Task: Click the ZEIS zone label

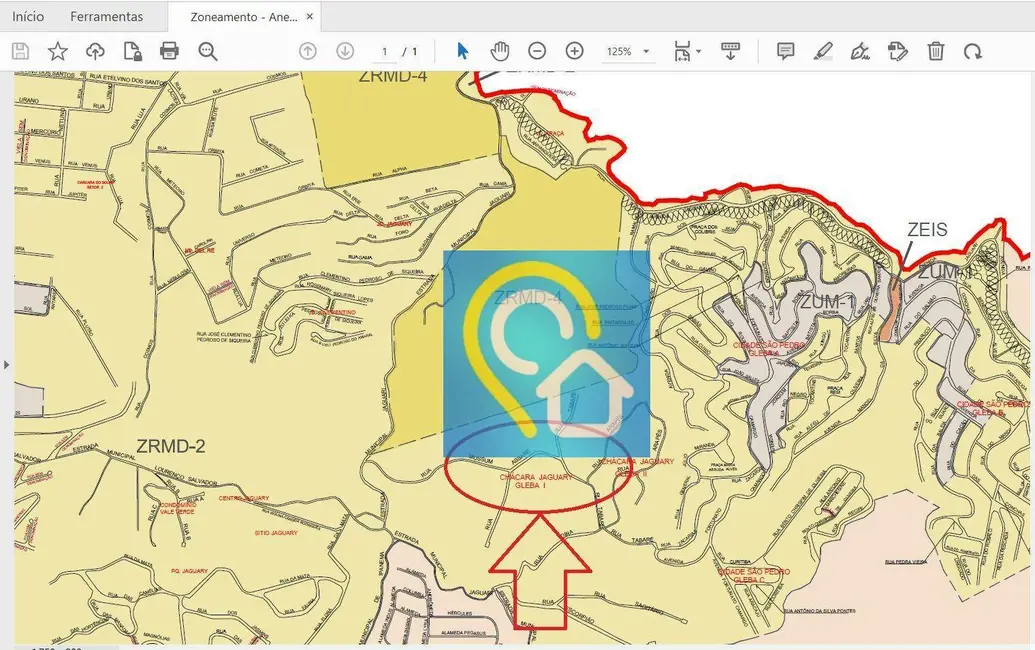Action: tap(927, 230)
